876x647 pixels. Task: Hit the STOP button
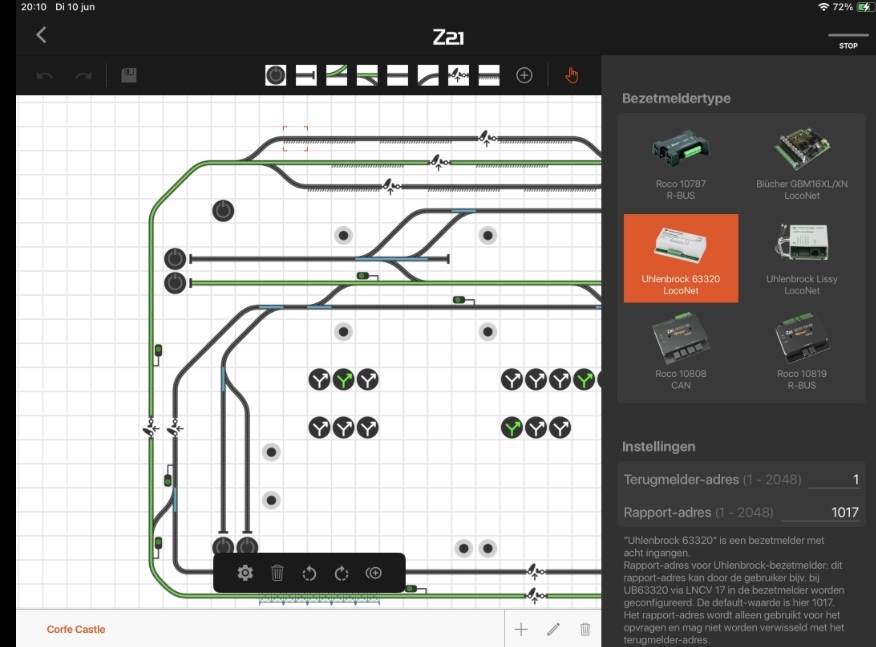coord(848,42)
